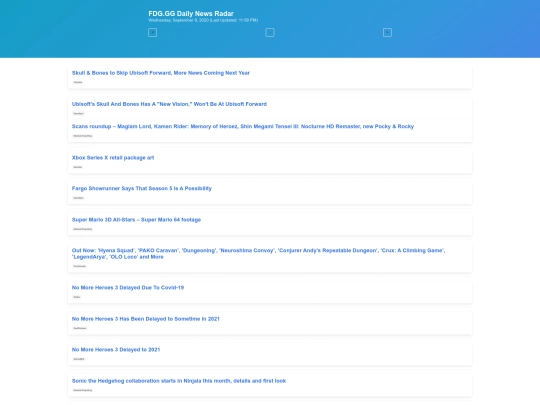Image resolution: width=540 pixels, height=405 pixels.
Task: Open the Scans roundup Maglam Lord headline
Action: (x=243, y=126)
